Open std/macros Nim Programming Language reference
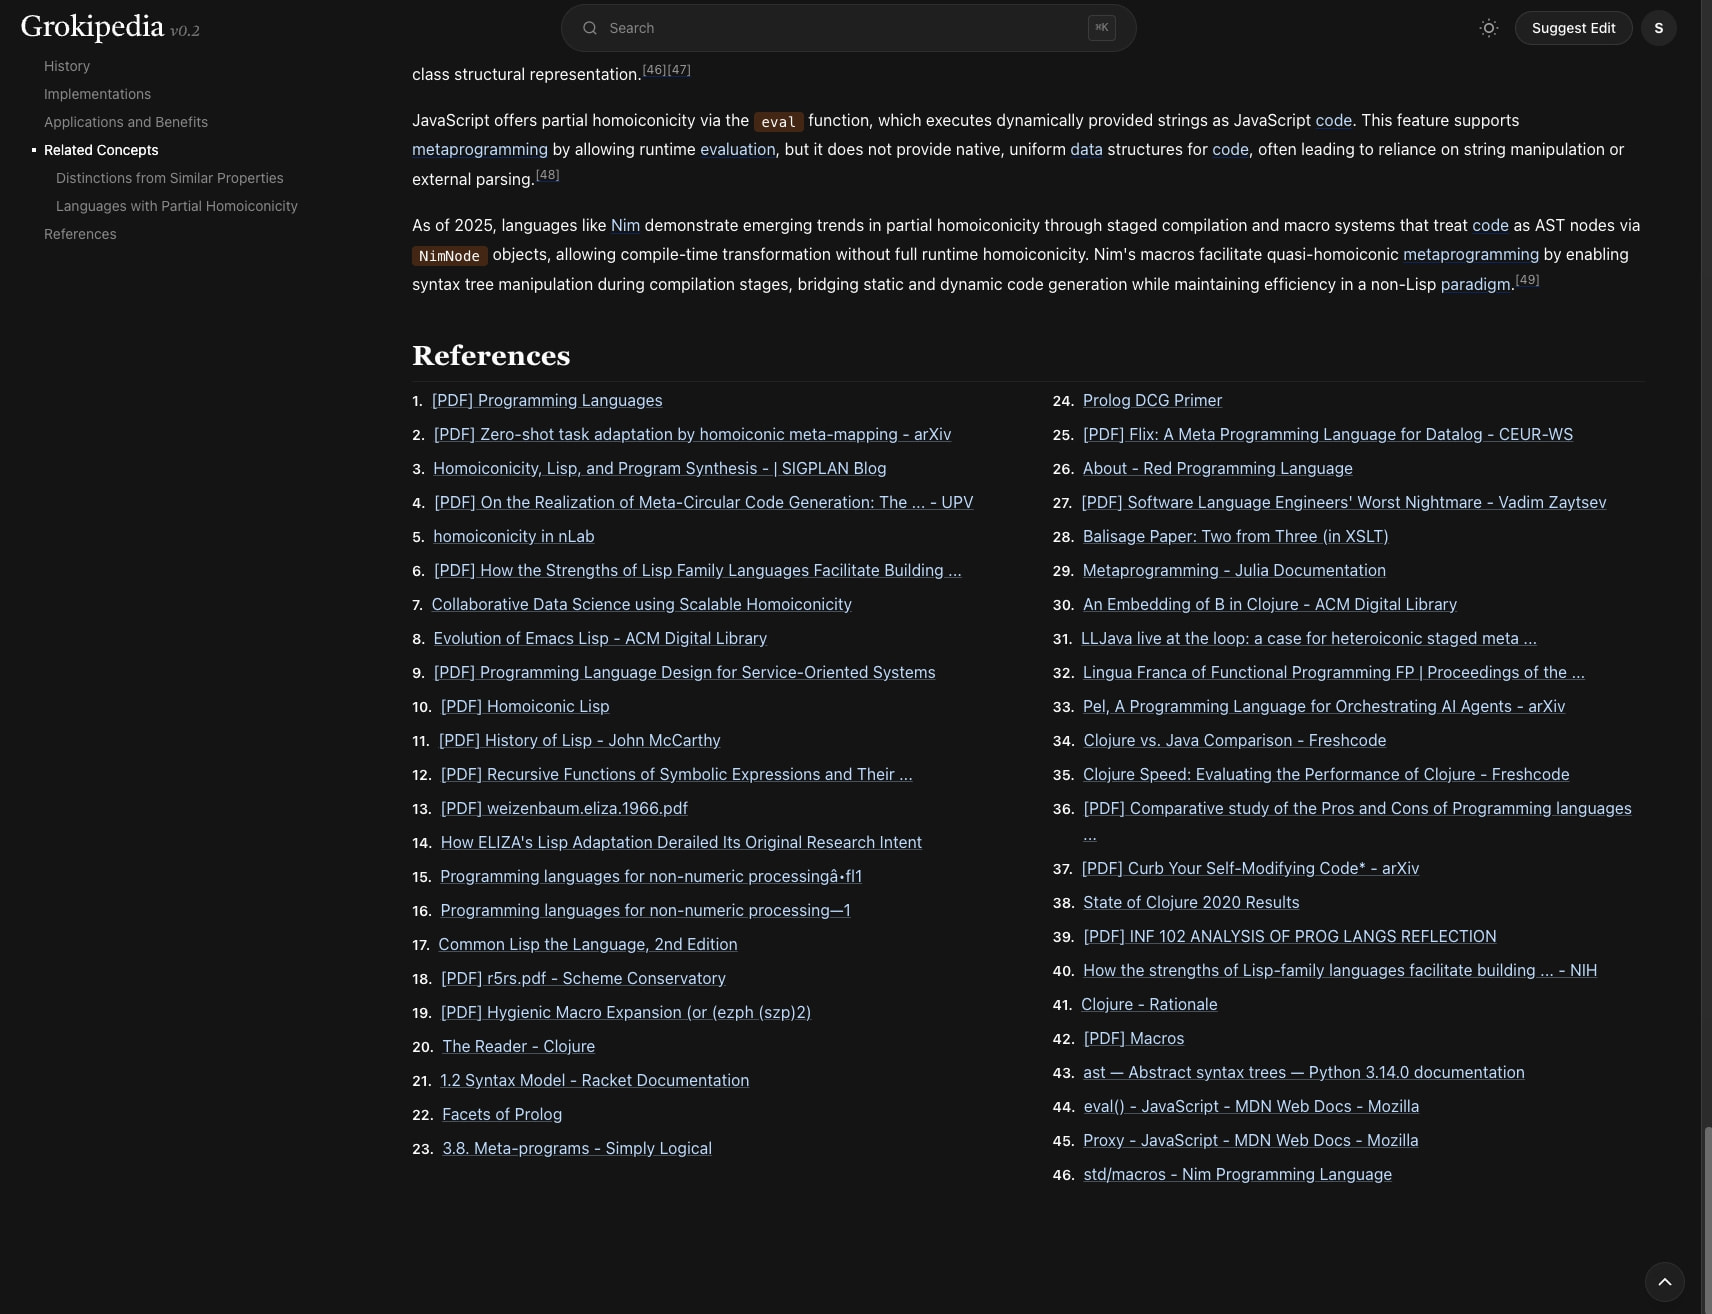The height and width of the screenshot is (1314, 1712). coord(1238,1174)
